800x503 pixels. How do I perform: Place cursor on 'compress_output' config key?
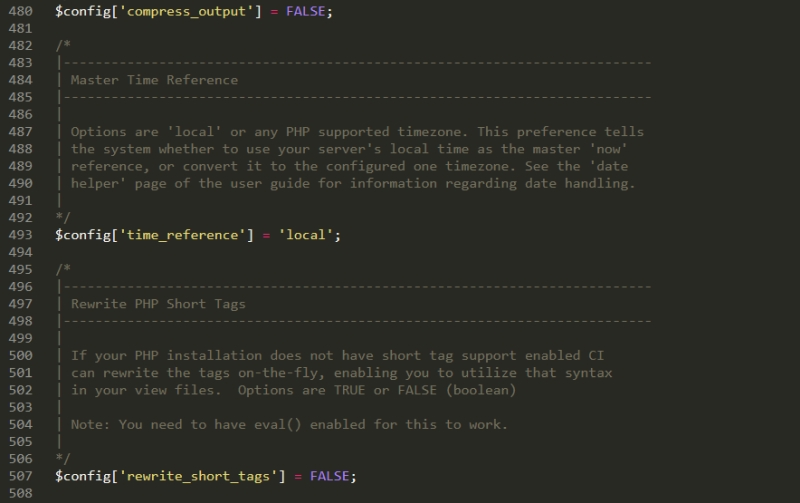coord(186,11)
